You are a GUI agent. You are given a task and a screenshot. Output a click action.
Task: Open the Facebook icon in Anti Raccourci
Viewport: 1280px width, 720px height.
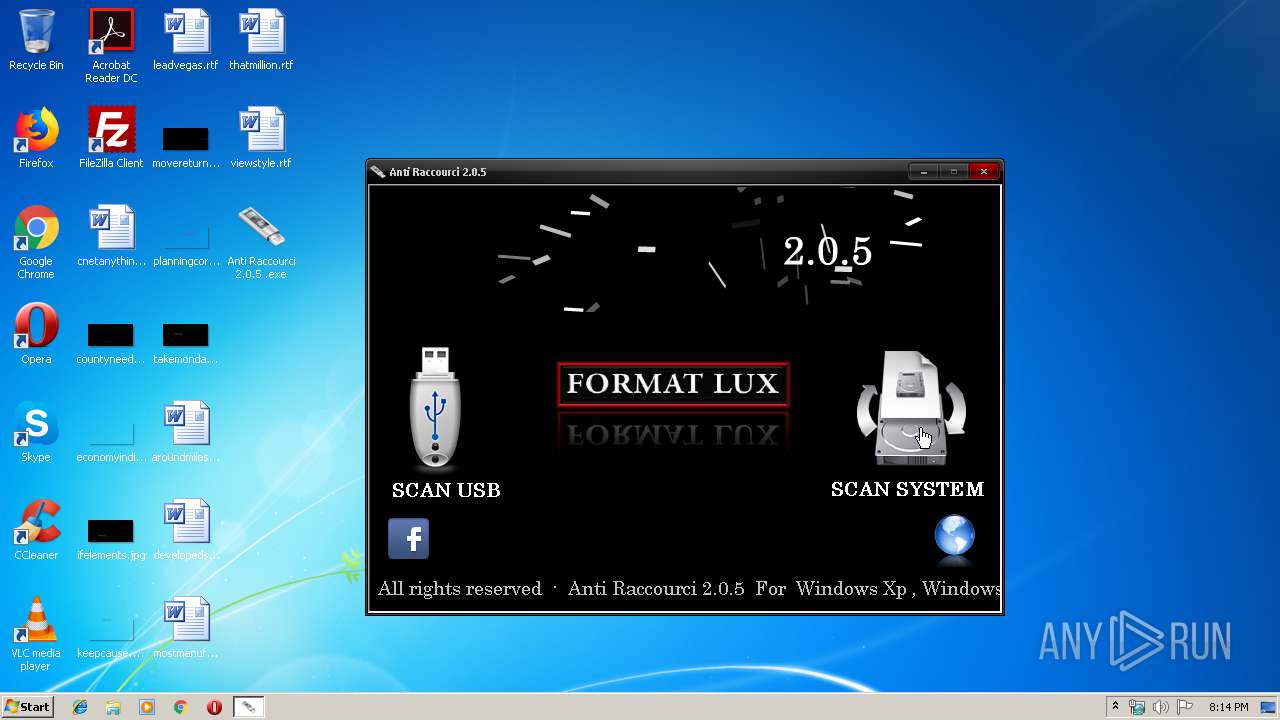408,539
